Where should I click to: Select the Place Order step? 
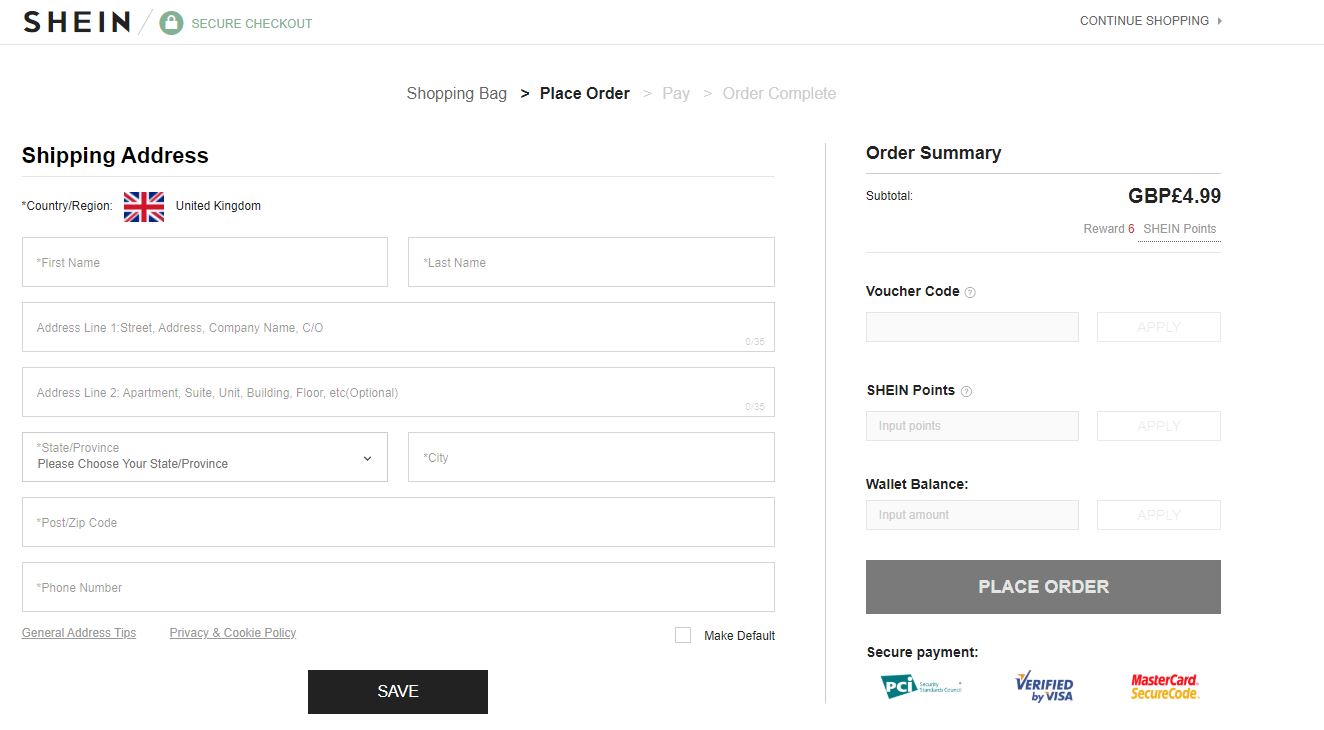pyautogui.click(x=585, y=94)
